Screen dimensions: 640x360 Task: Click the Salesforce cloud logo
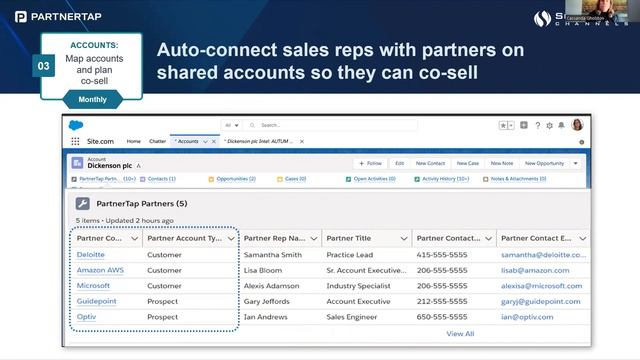point(76,125)
